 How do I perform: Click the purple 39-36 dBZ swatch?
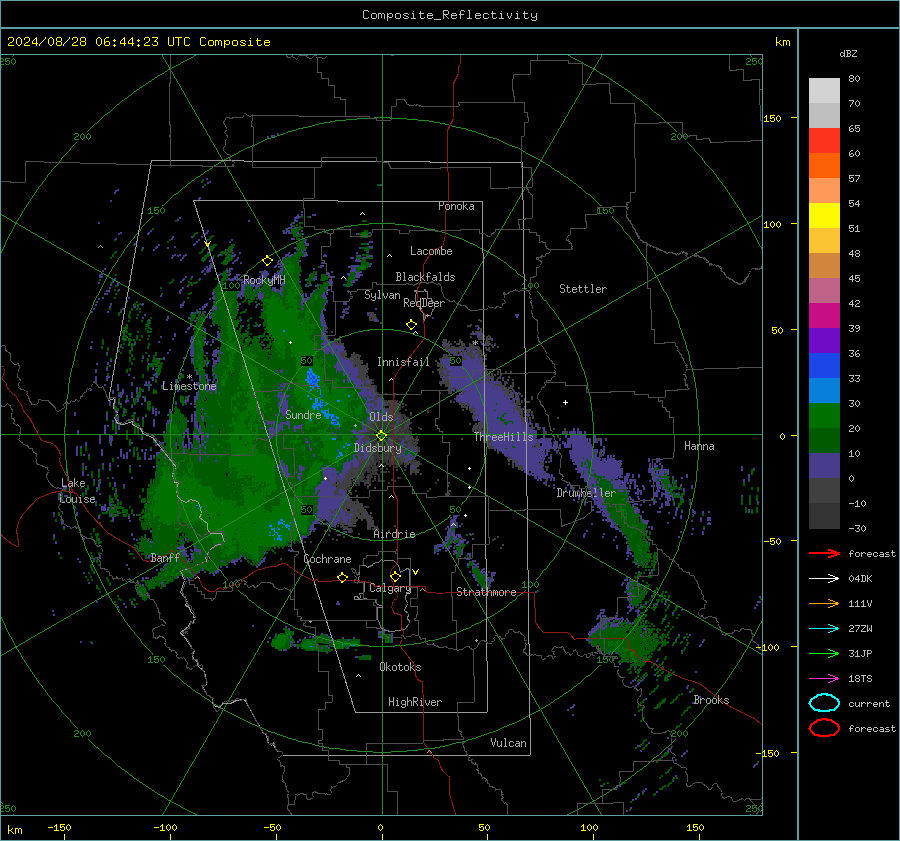(x=824, y=340)
